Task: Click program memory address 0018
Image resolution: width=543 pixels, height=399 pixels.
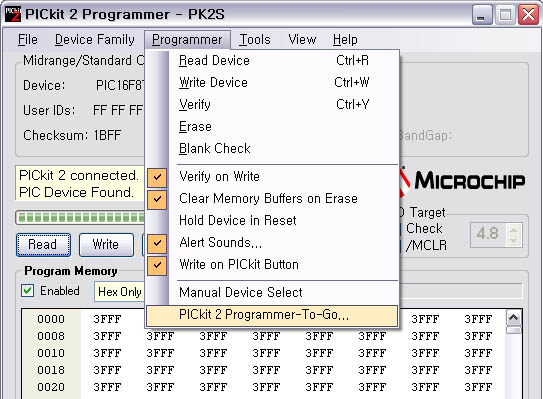Action: tap(51, 370)
